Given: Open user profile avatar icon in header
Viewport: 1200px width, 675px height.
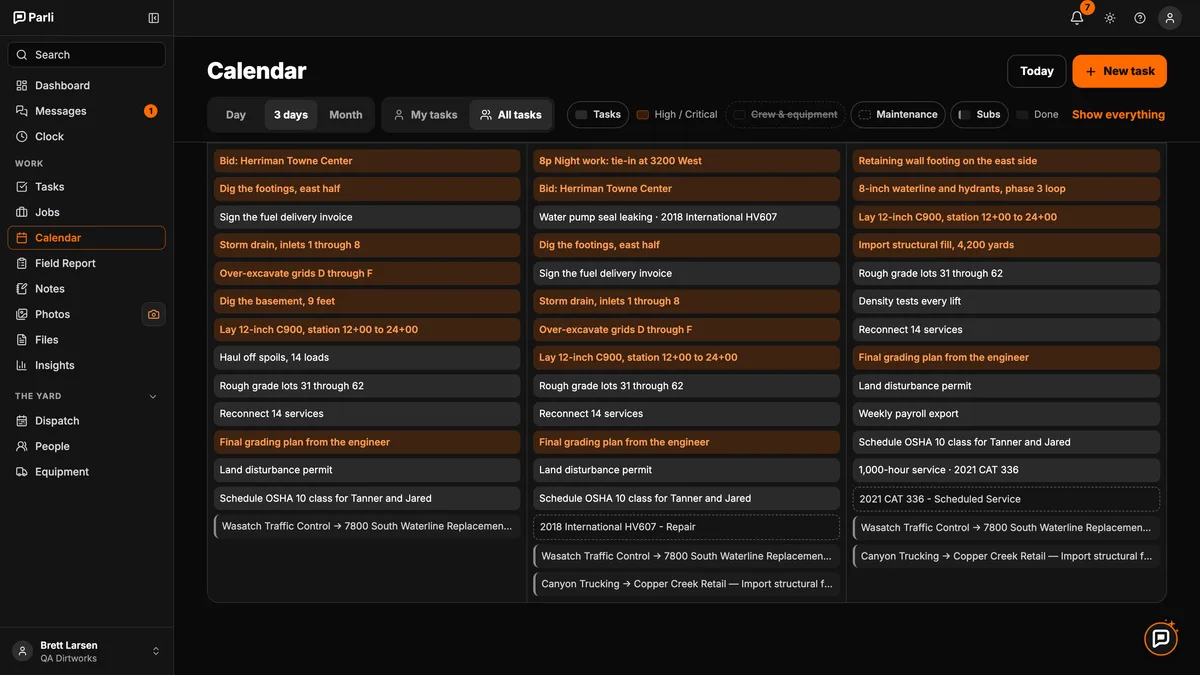Looking at the screenshot, I should 1170,18.
